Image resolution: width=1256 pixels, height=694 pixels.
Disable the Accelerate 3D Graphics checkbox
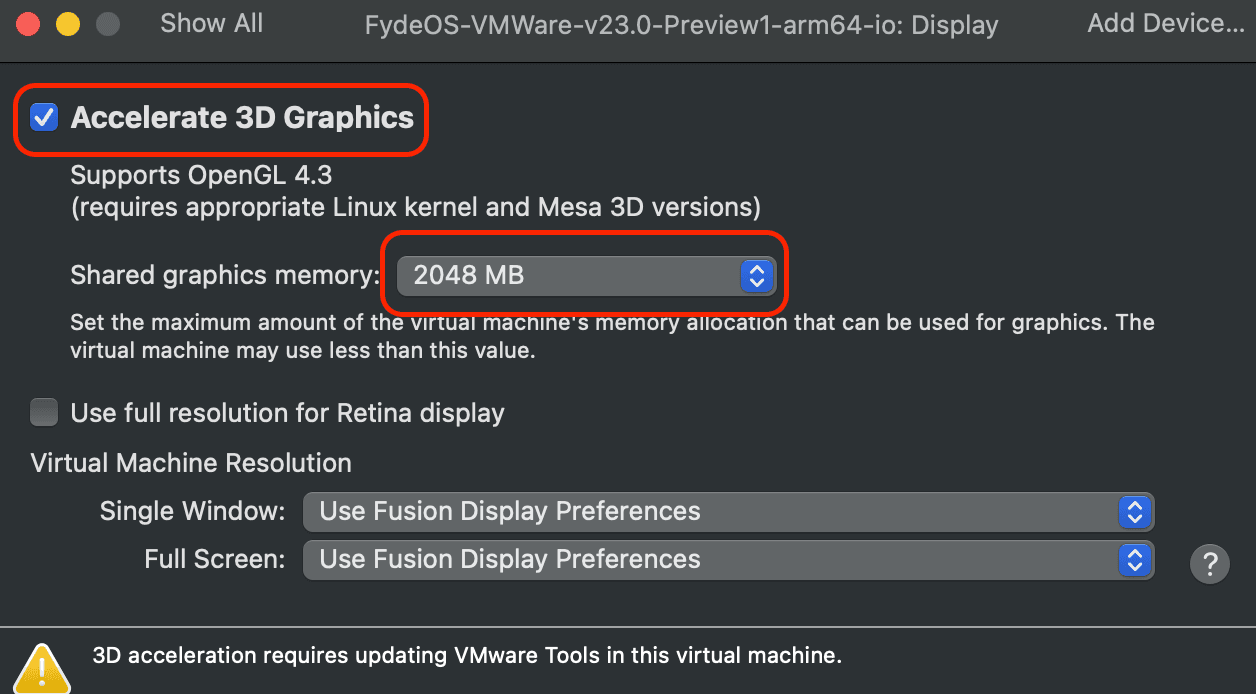44,118
